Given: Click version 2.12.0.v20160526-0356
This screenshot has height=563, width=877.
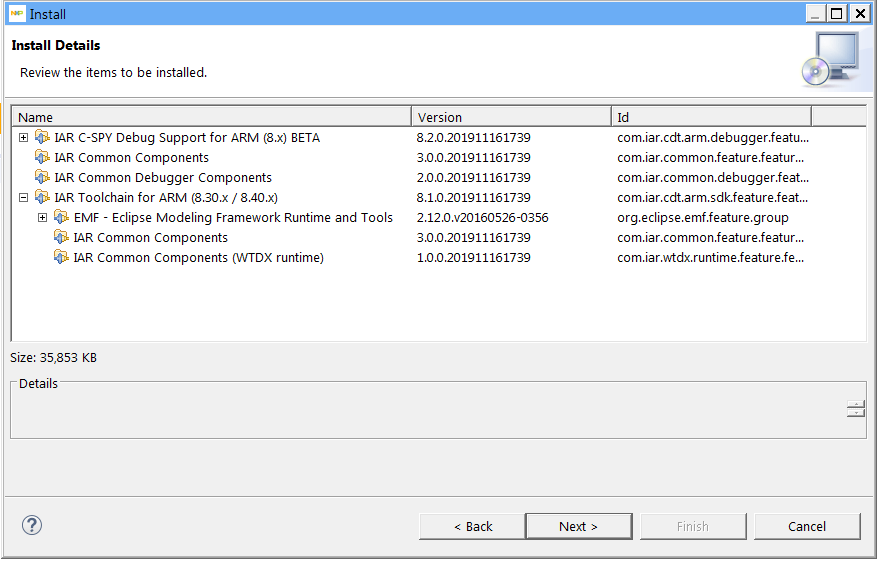Looking at the screenshot, I should click(x=483, y=217).
